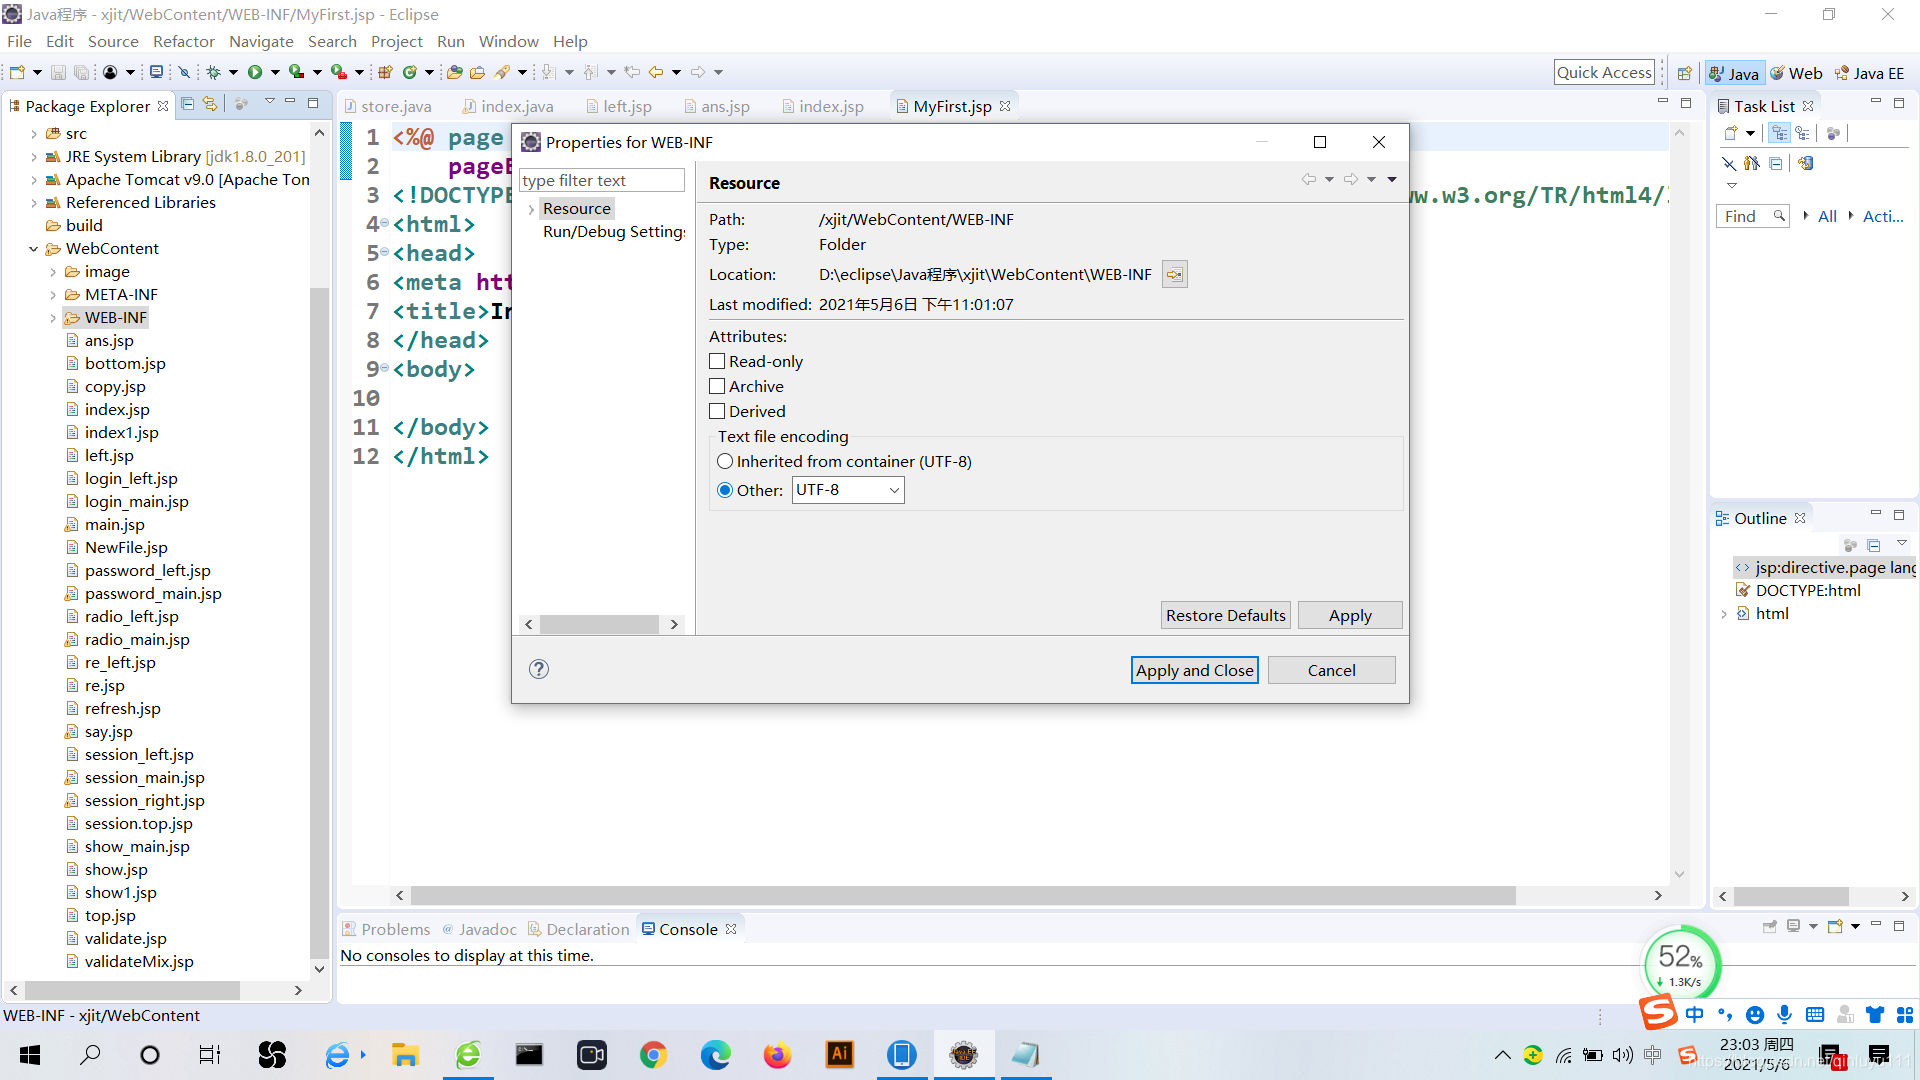Click the New Java Package icon

385,72
